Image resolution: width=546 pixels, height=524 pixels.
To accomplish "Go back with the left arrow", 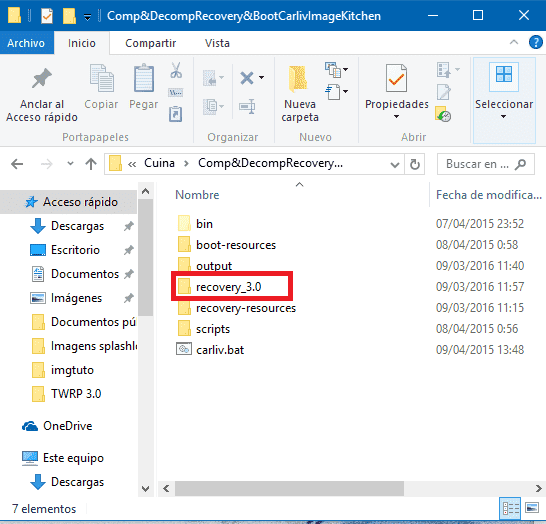I will [x=17, y=164].
